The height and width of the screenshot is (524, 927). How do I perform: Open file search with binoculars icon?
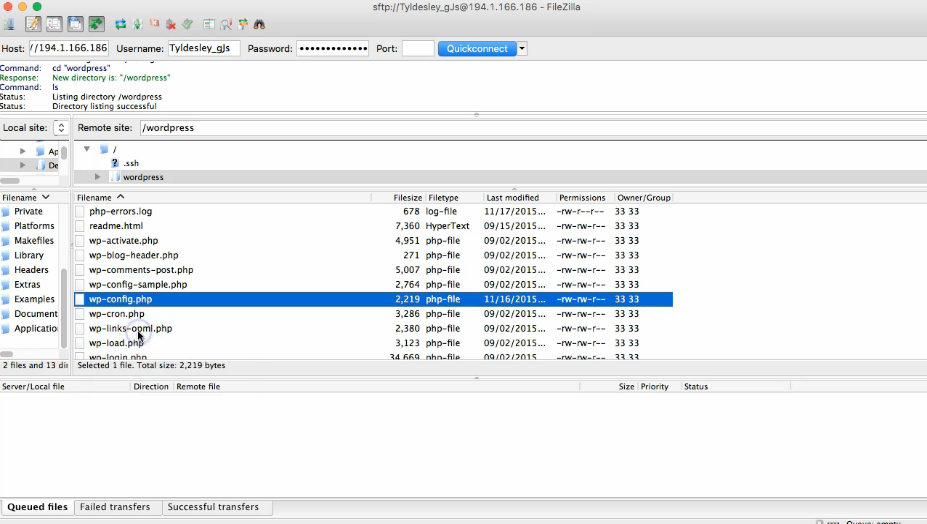(259, 24)
